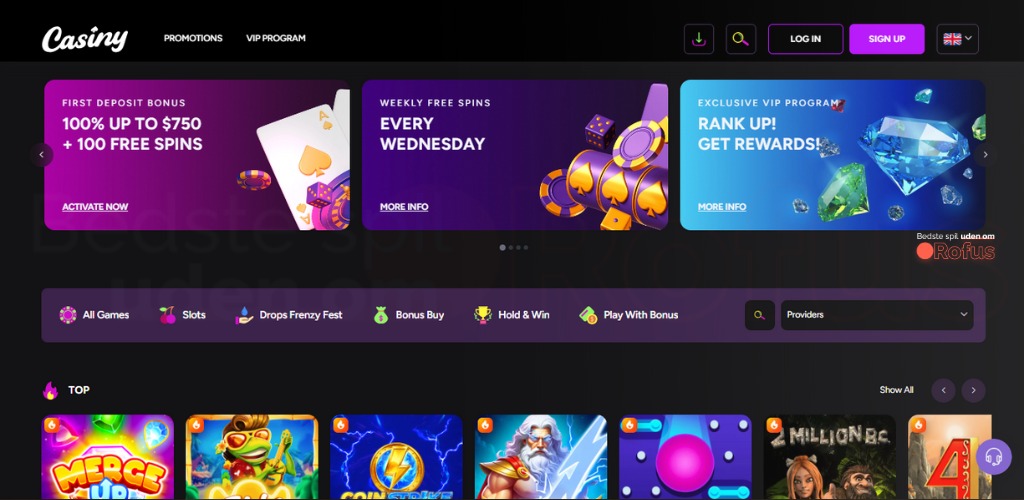Show next TOP games with right arrow
This screenshot has width=1024, height=500.
click(x=973, y=390)
